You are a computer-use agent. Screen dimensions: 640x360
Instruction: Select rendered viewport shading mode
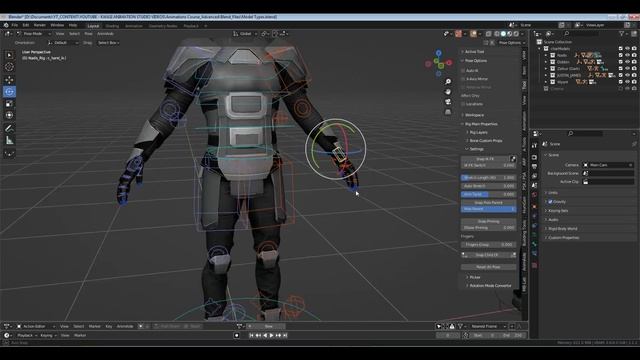(x=516, y=34)
